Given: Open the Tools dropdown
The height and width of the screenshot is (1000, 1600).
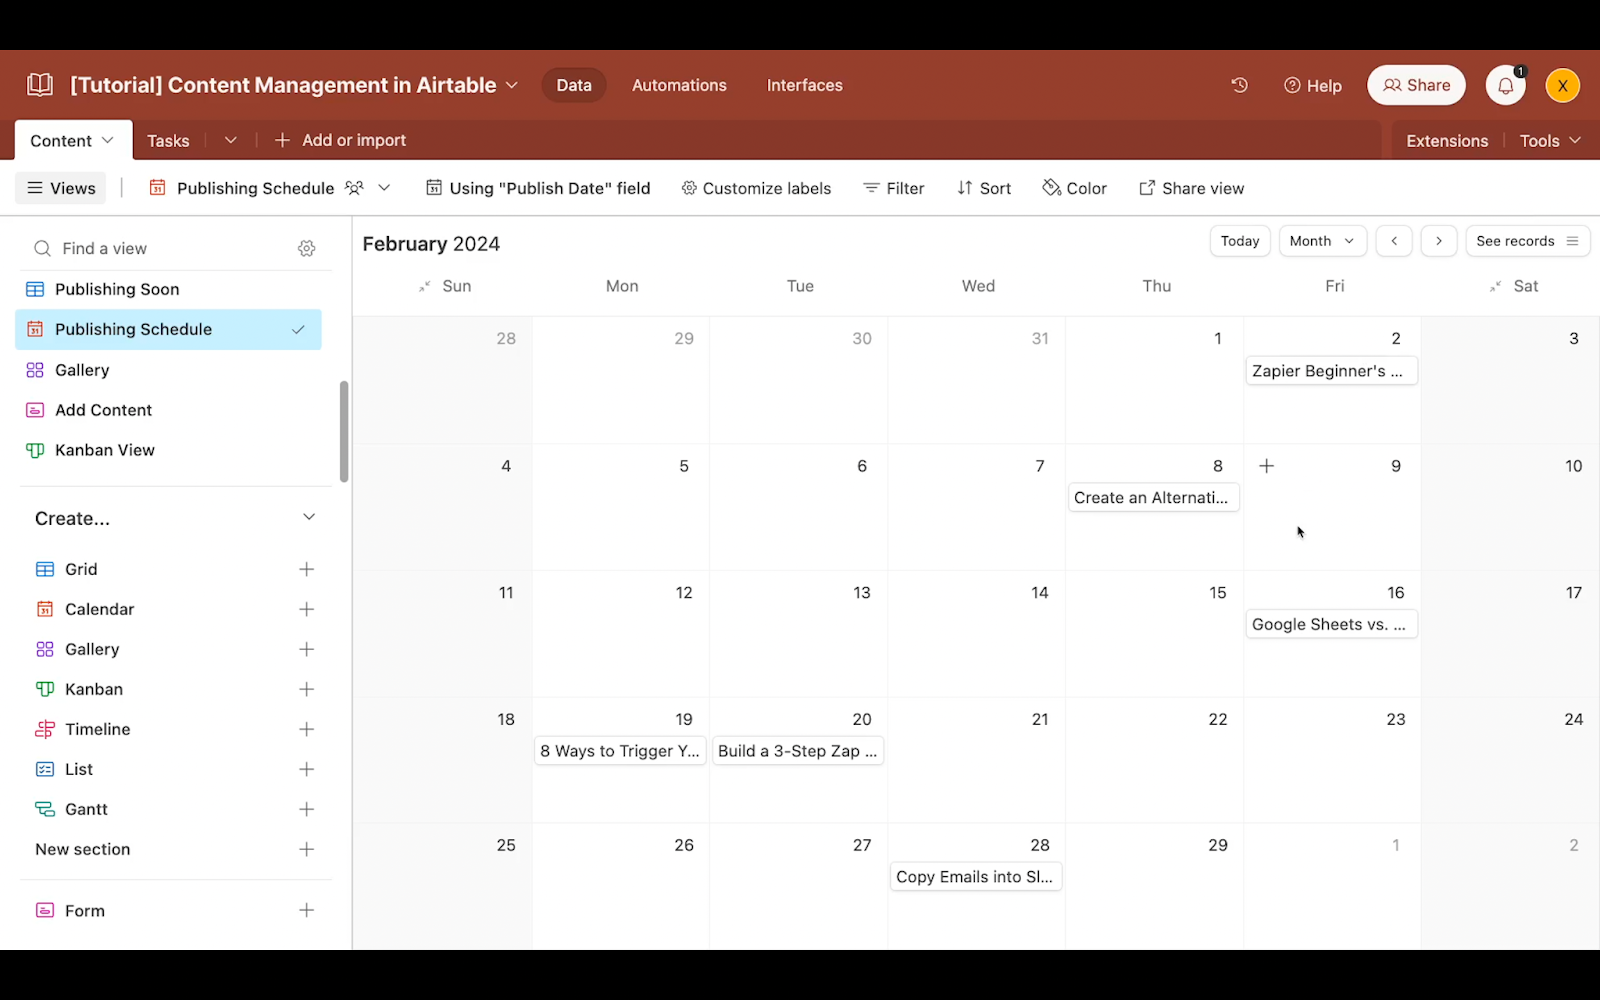Looking at the screenshot, I should point(1550,141).
